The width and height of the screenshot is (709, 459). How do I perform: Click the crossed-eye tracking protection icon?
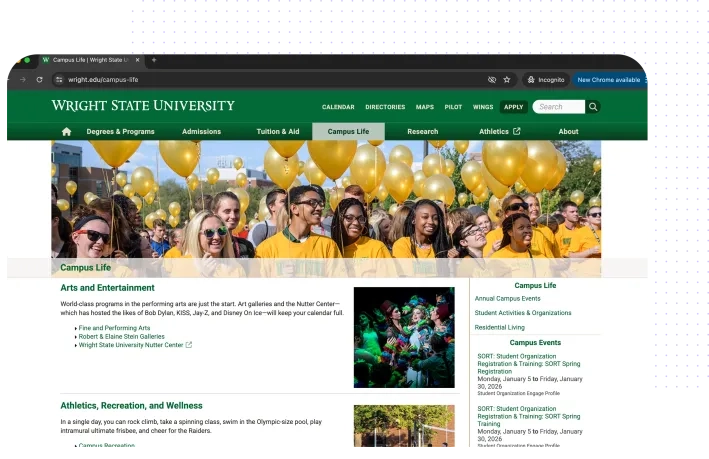coord(492,80)
